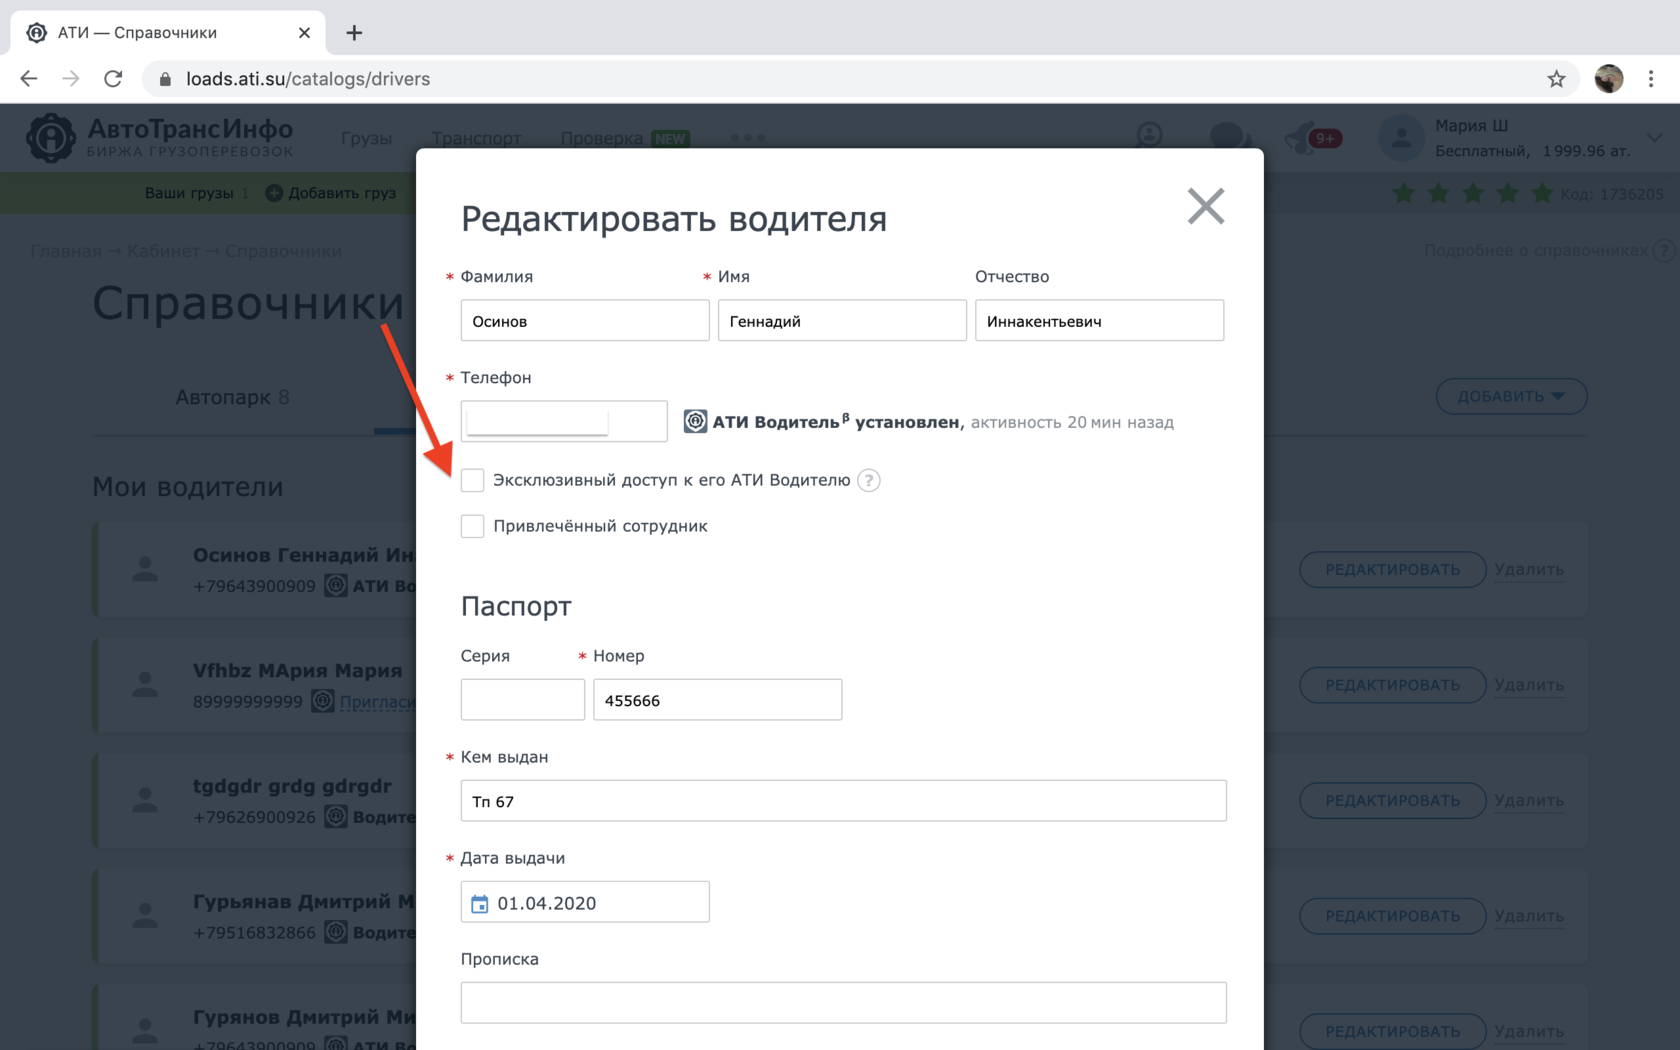
Task: Click into the Телефон input field
Action: coord(564,421)
